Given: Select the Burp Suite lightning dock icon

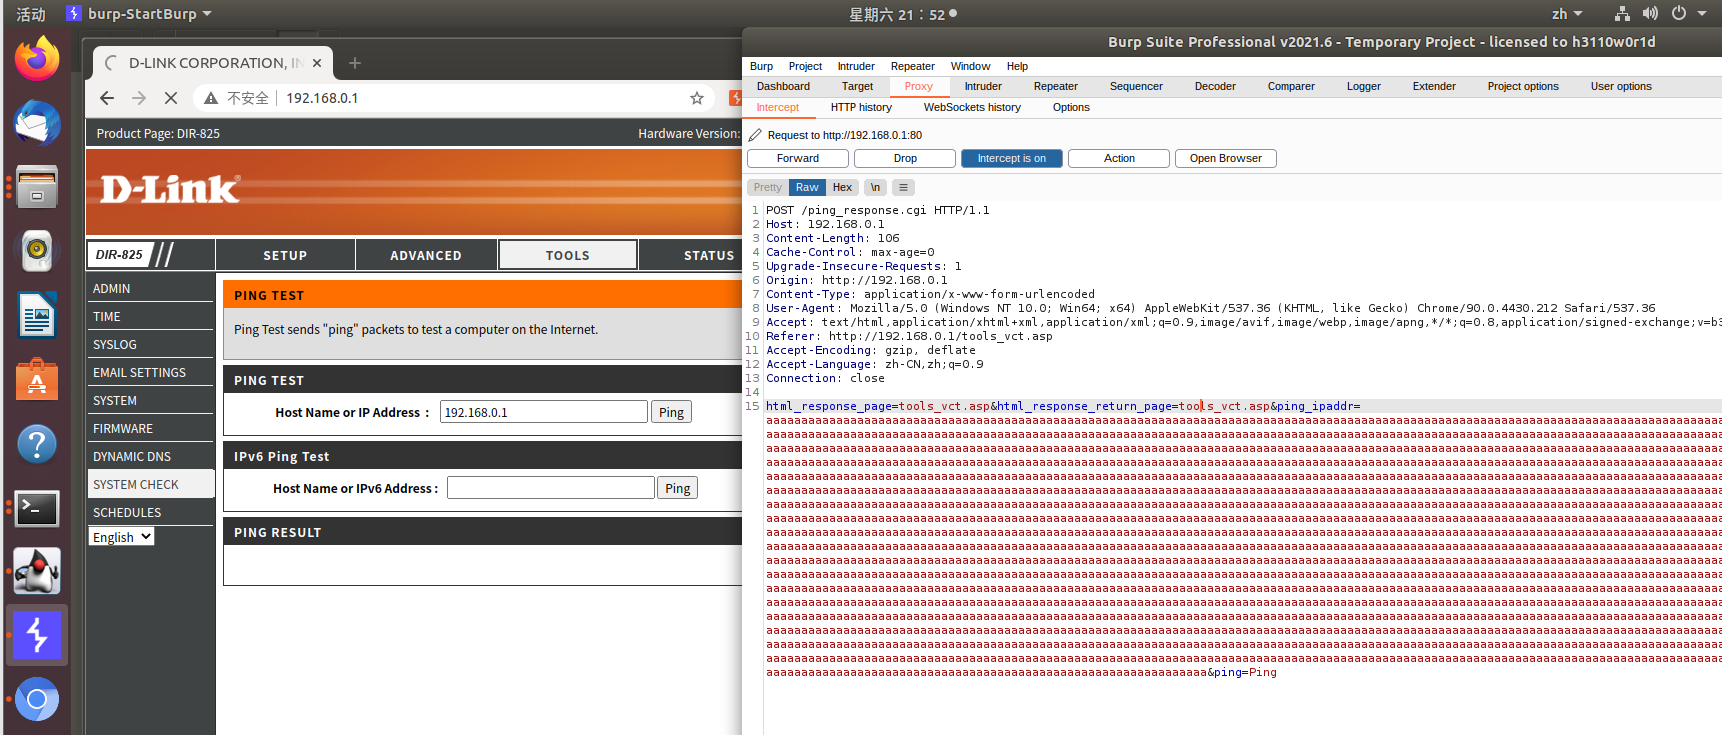Looking at the screenshot, I should (x=37, y=635).
